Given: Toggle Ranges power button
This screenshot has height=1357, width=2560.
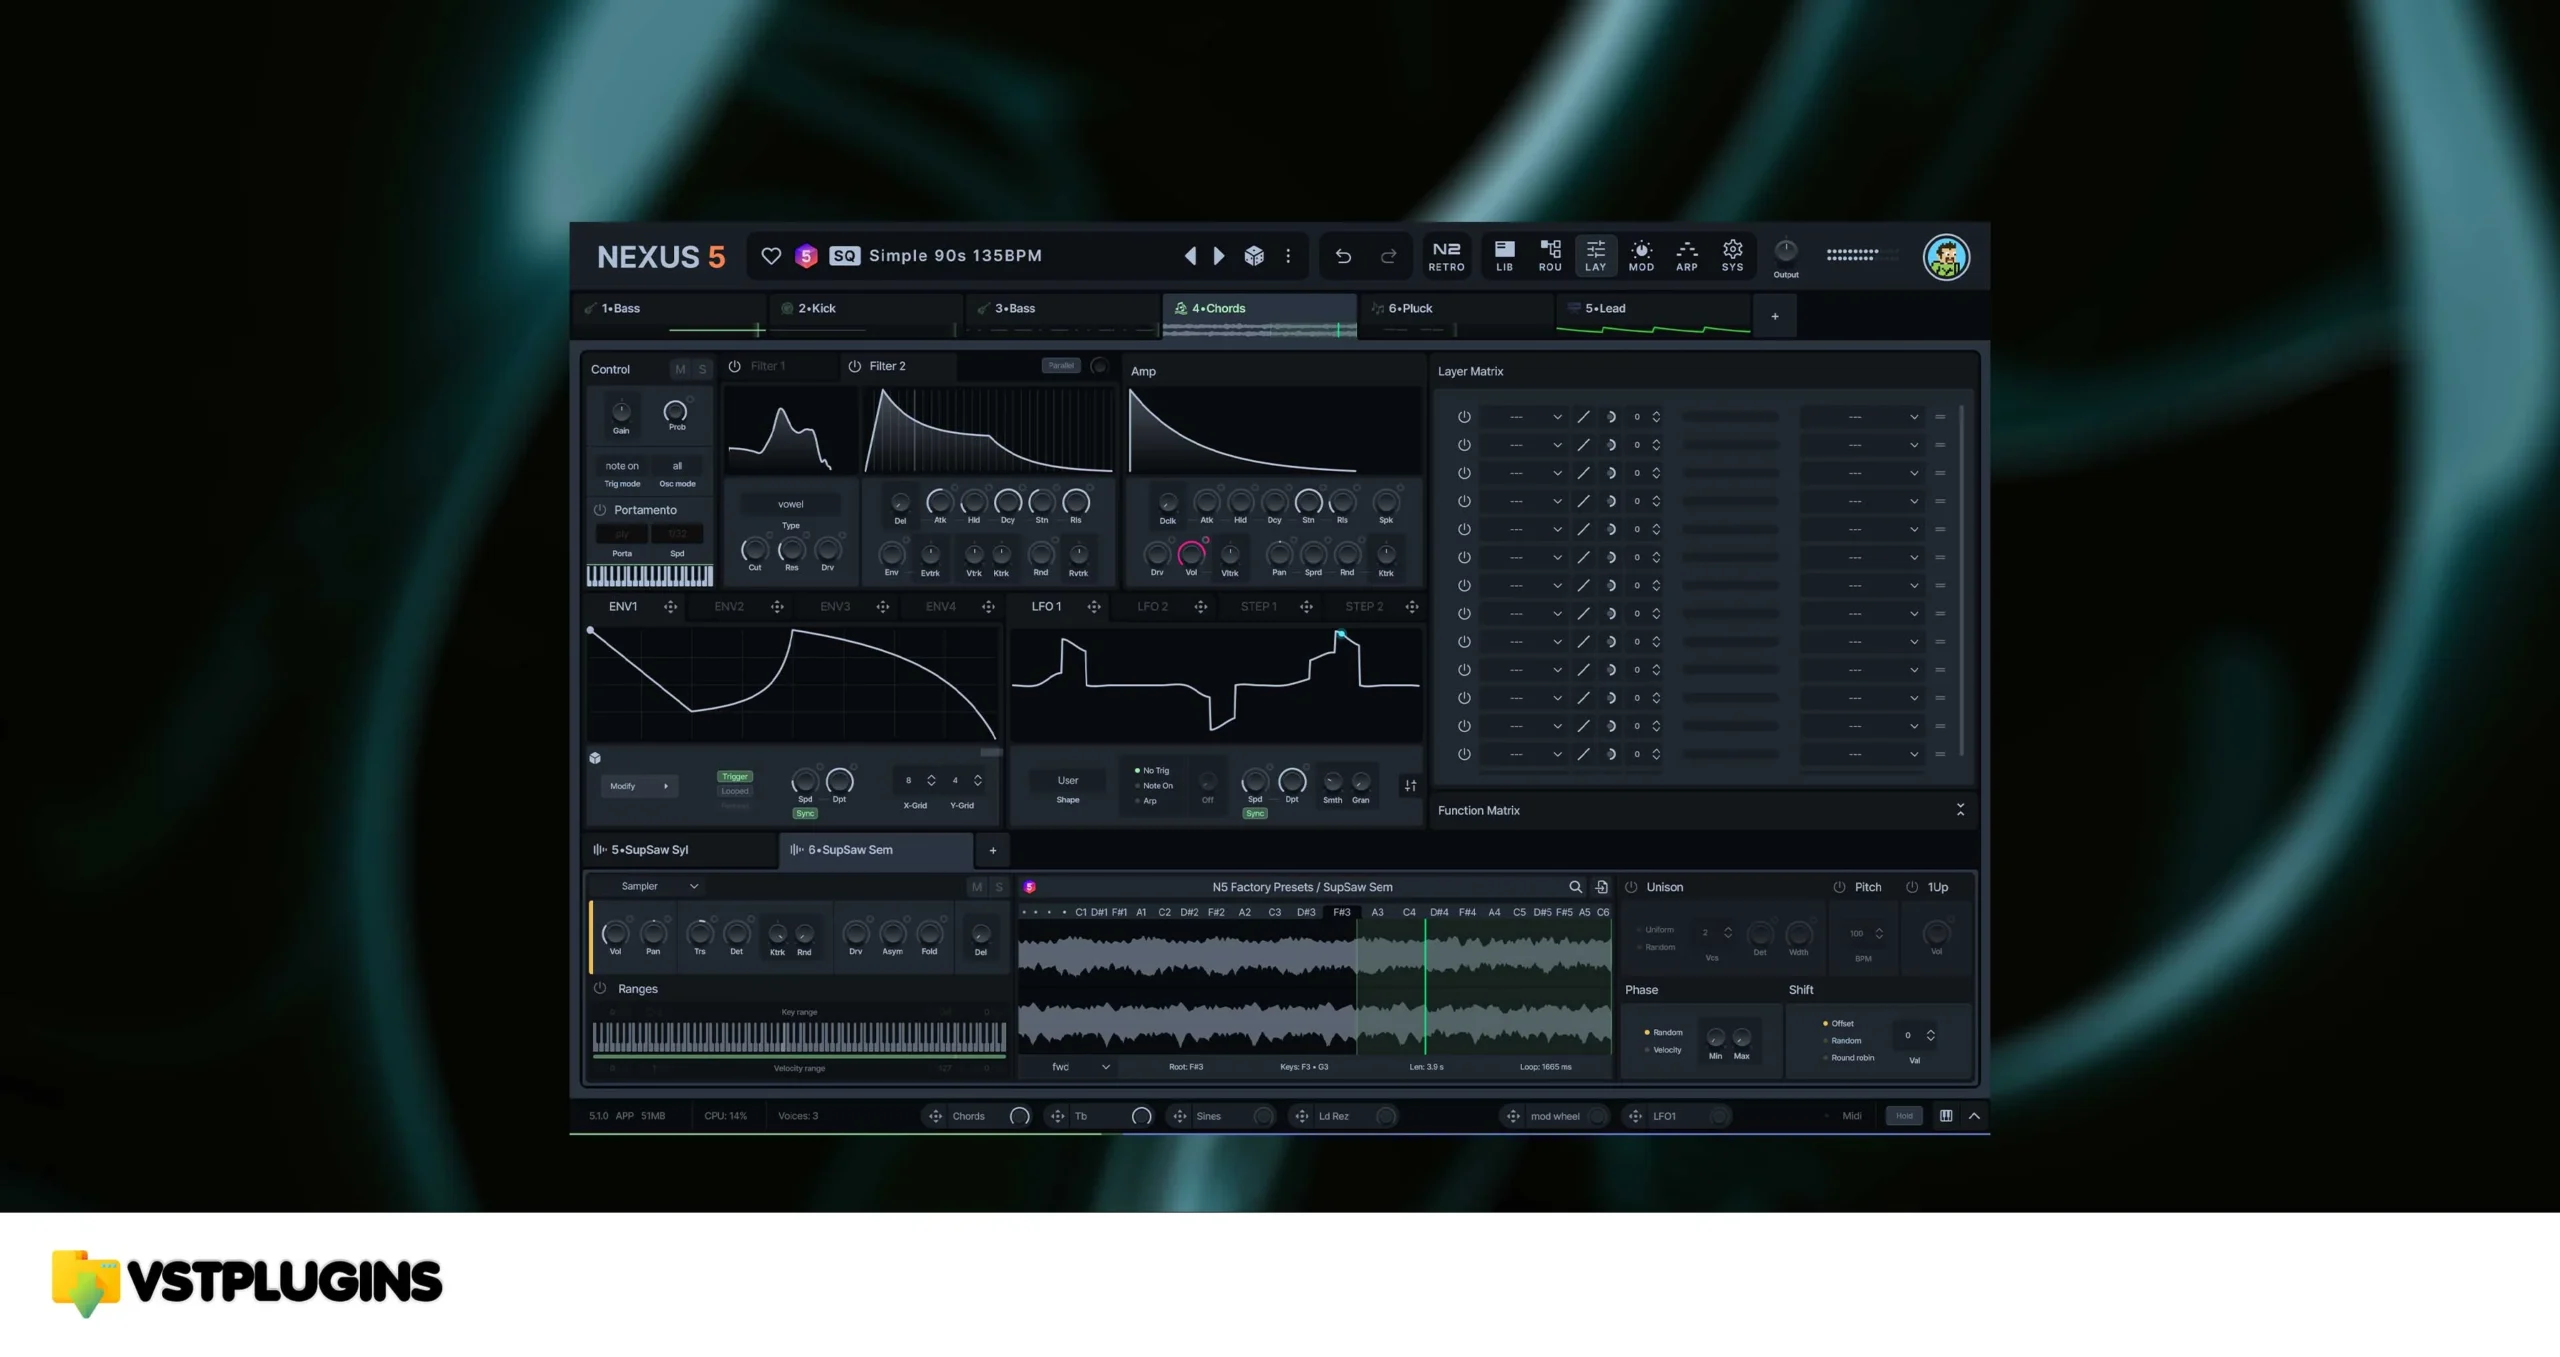Looking at the screenshot, I should click(x=600, y=989).
